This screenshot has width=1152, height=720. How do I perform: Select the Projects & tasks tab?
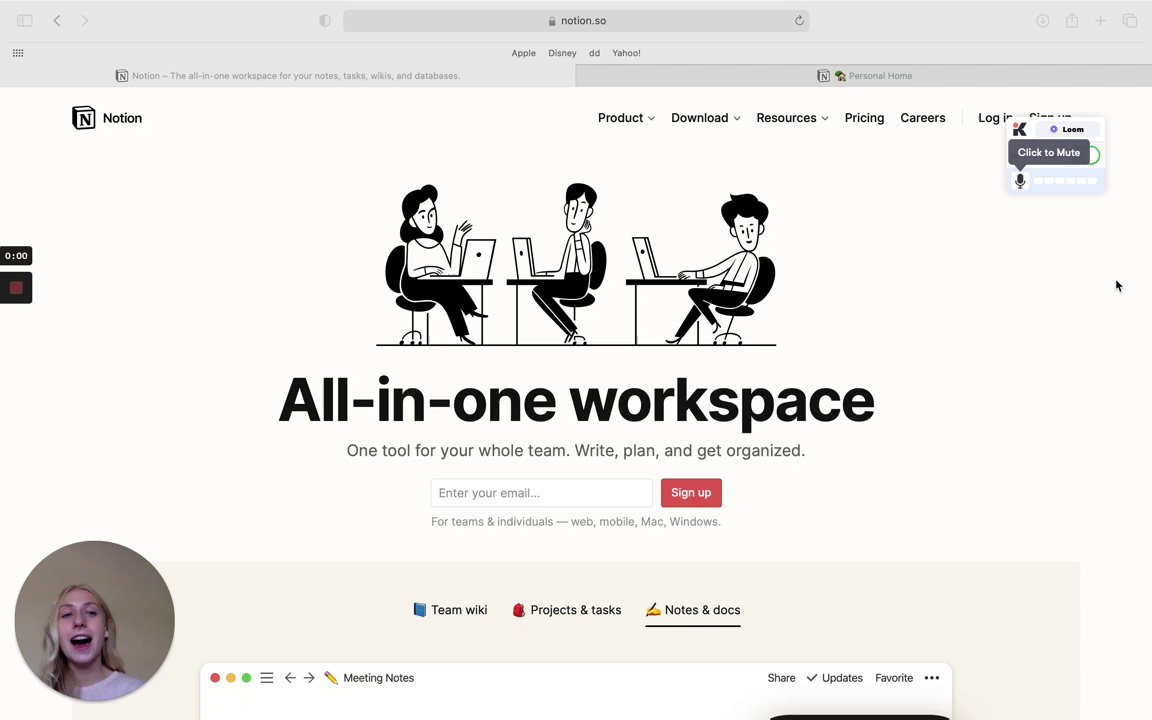coord(566,610)
